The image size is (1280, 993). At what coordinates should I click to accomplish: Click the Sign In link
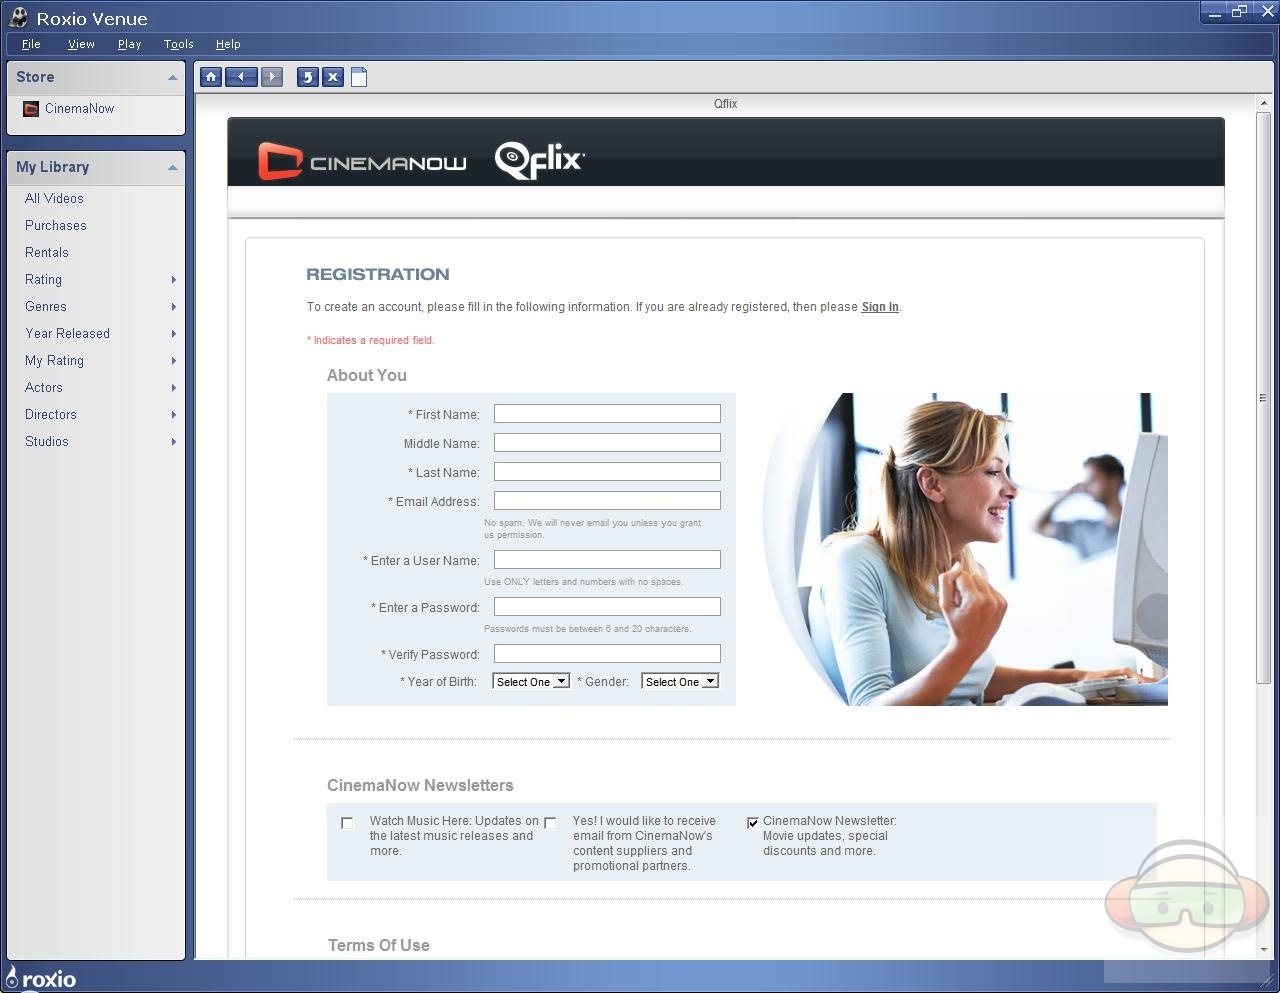(880, 307)
